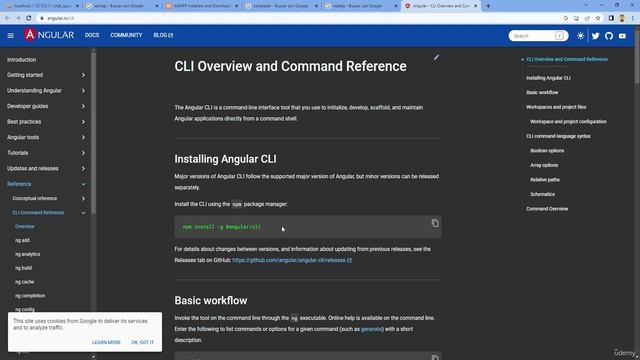Expand the Understanding Angular section
This screenshot has height=360, width=640.
(47, 91)
